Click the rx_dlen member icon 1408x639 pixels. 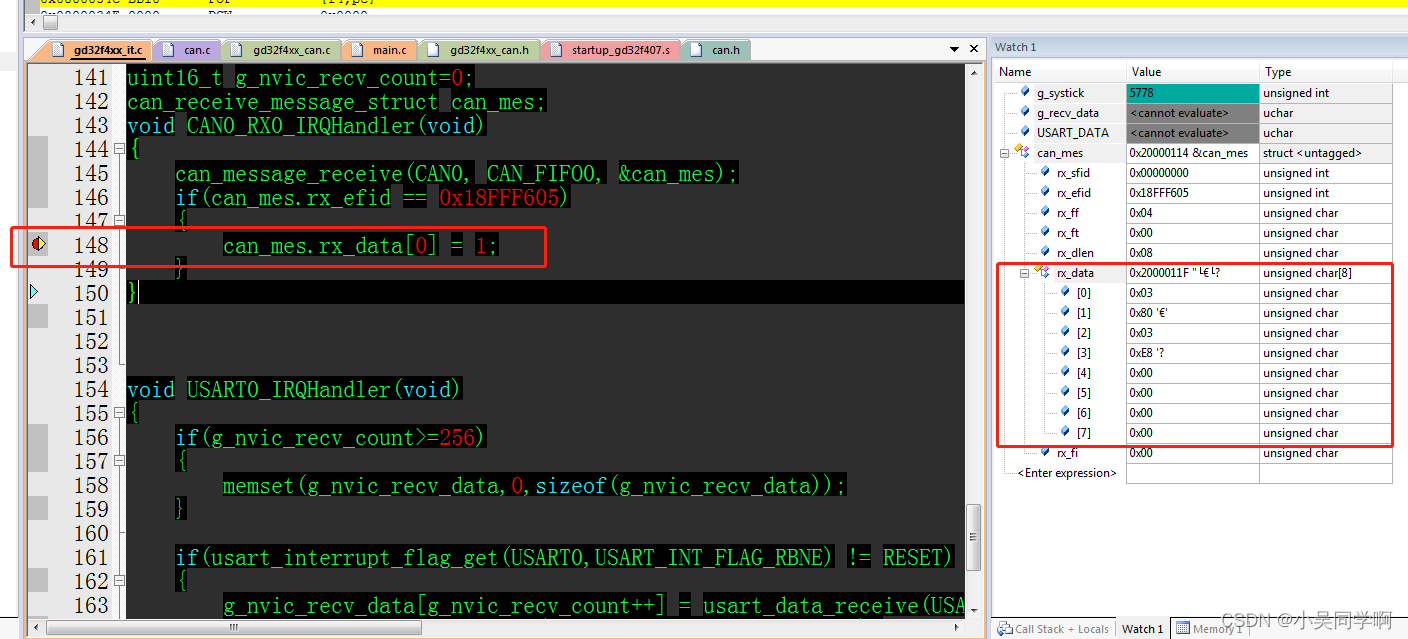(1045, 252)
